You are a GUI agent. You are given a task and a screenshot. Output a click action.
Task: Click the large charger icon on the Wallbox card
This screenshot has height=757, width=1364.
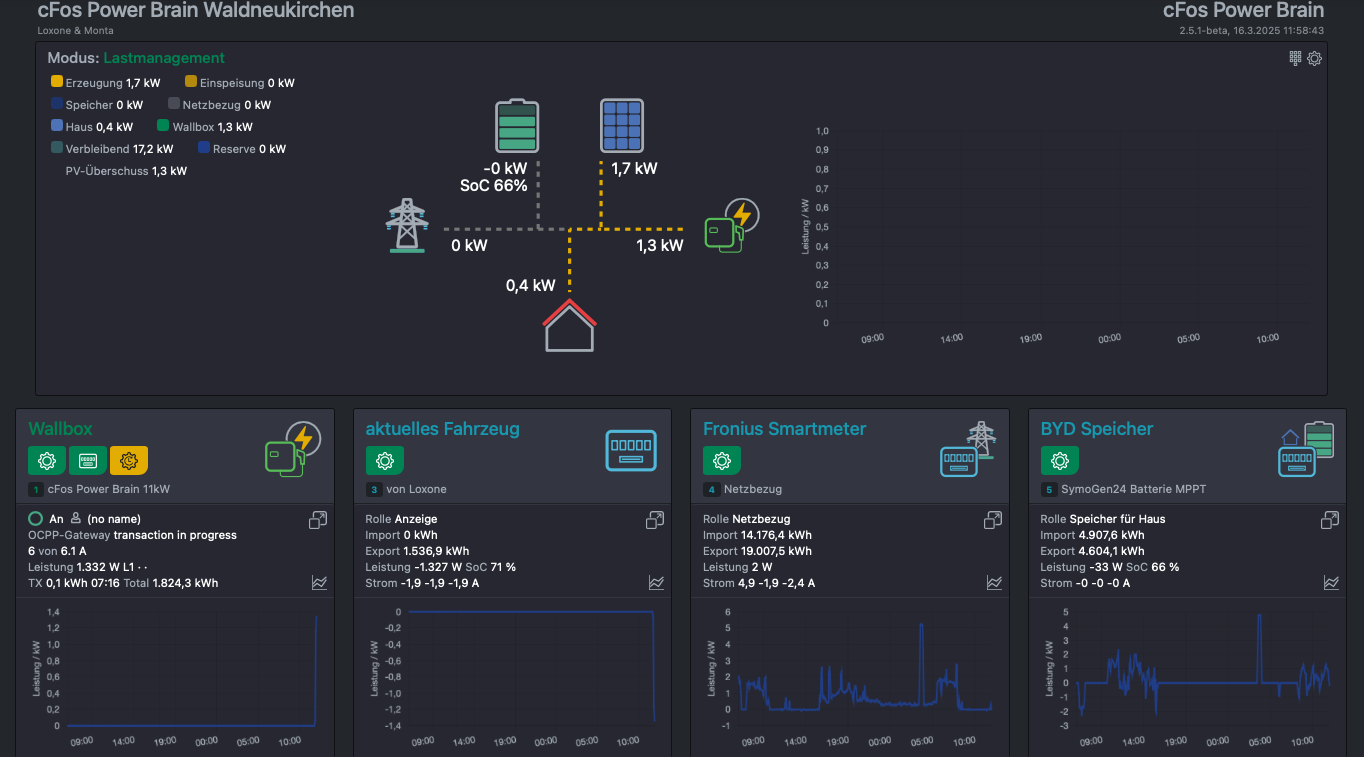pyautogui.click(x=292, y=449)
